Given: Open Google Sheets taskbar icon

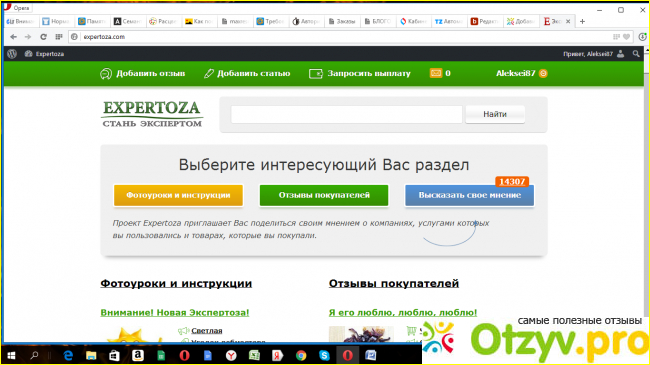Looking at the screenshot, I should [x=161, y=355].
